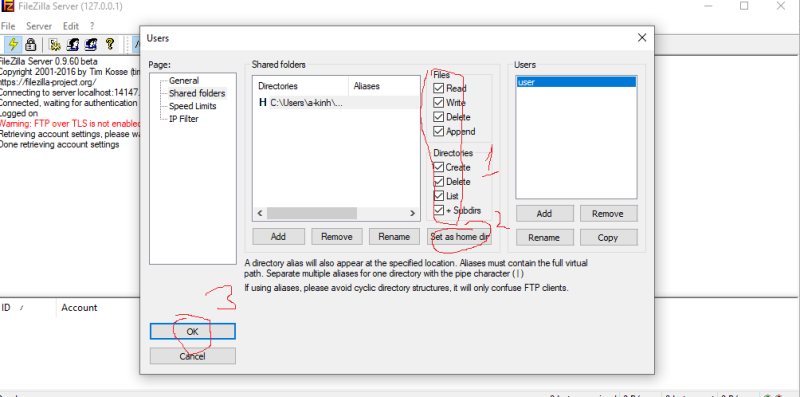
Task: Click the Copy user button
Action: 608,237
